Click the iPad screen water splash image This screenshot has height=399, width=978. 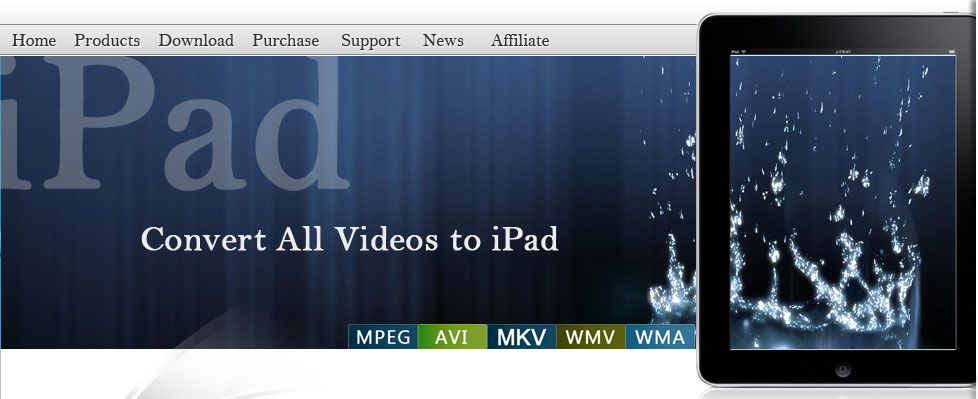pos(843,202)
